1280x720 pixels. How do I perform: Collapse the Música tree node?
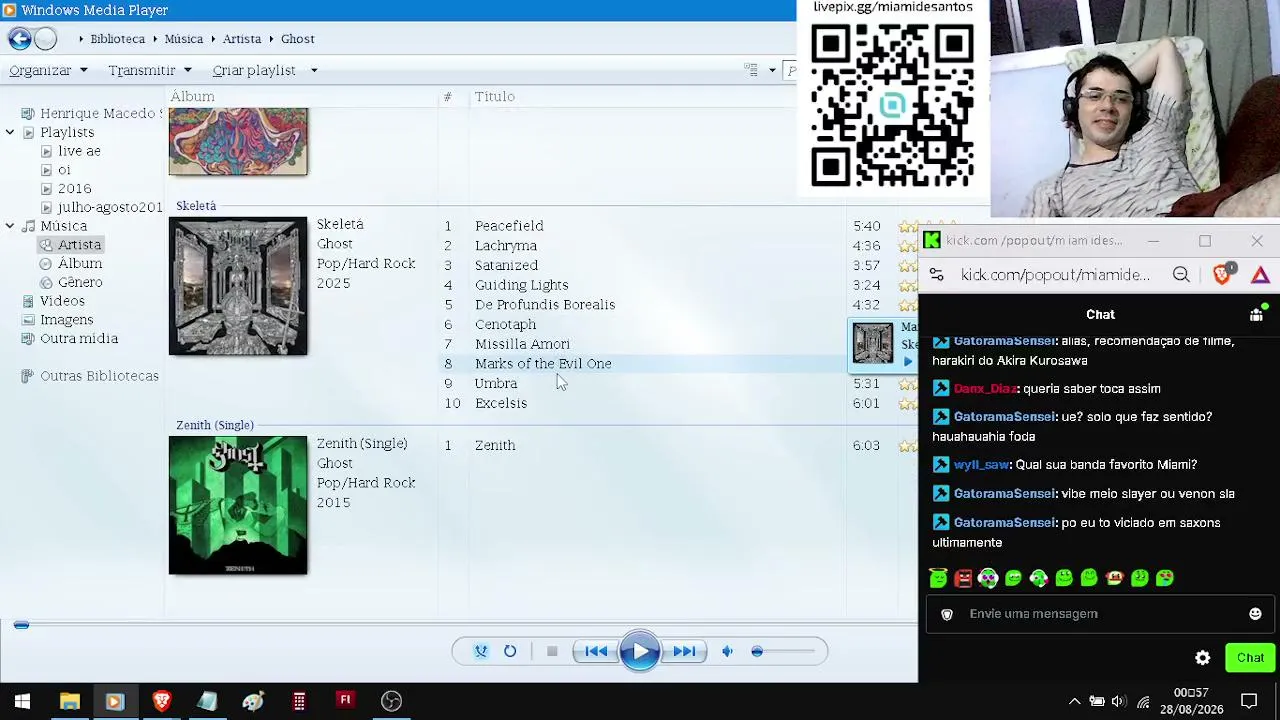tap(10, 226)
